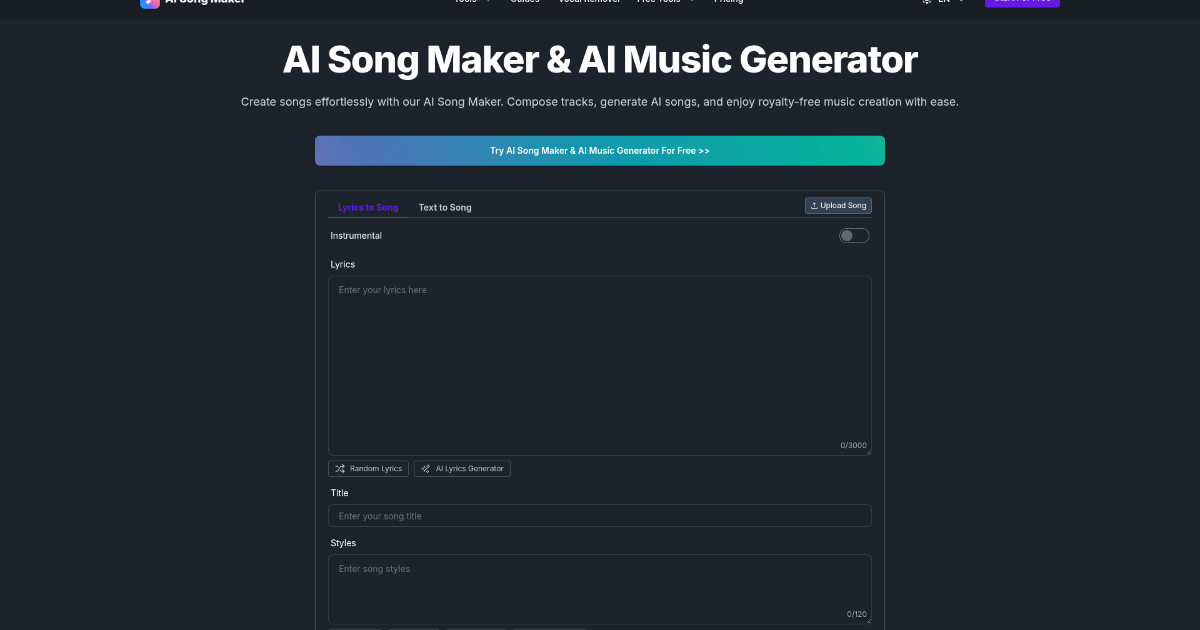Expand the Tools dropdown menu
The image size is (1200, 630).
pos(470,2)
